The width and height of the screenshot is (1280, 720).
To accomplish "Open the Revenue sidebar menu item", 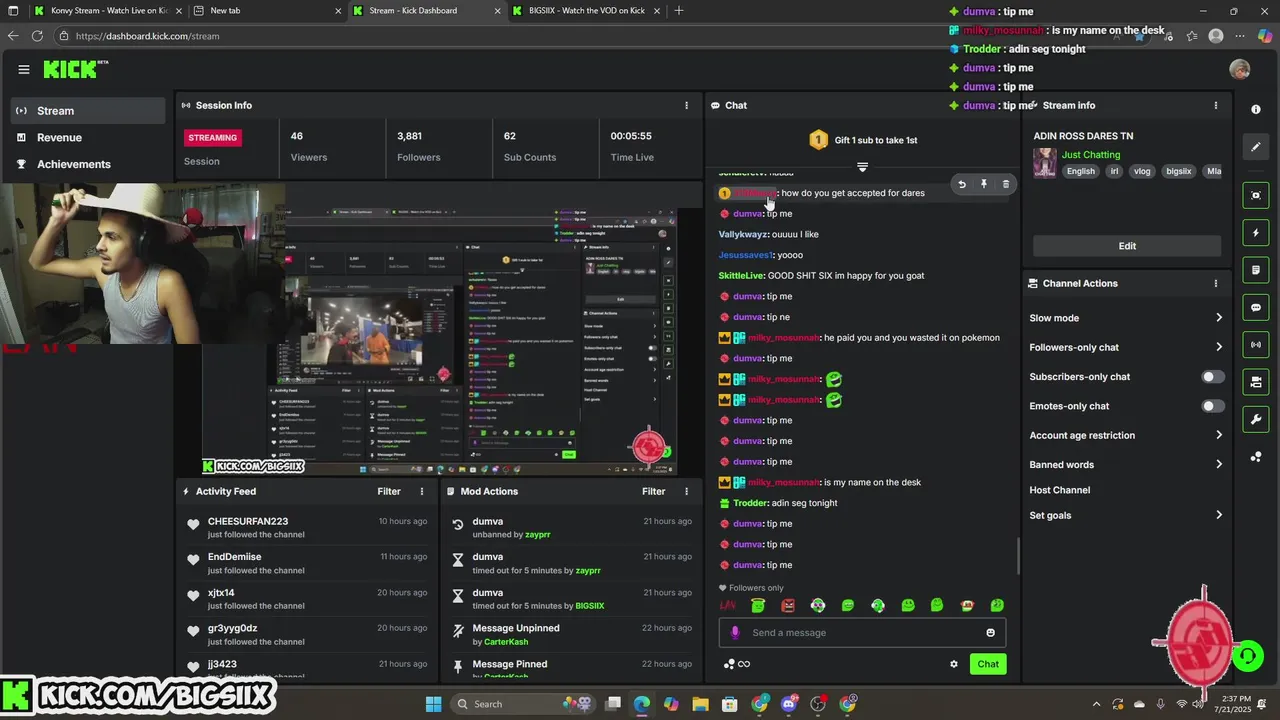I will click(x=88, y=137).
